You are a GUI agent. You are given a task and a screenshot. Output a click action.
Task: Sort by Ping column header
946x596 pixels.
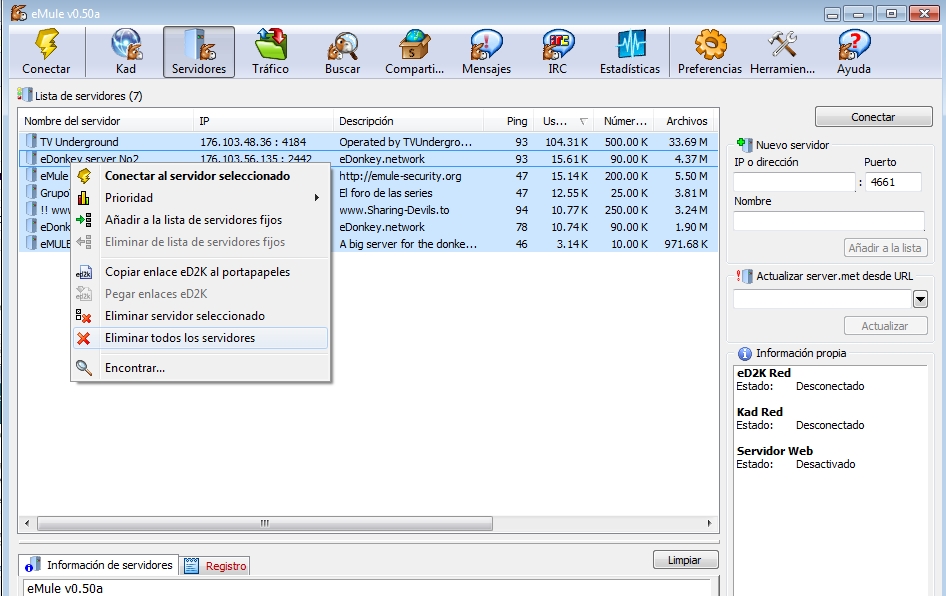click(x=509, y=121)
